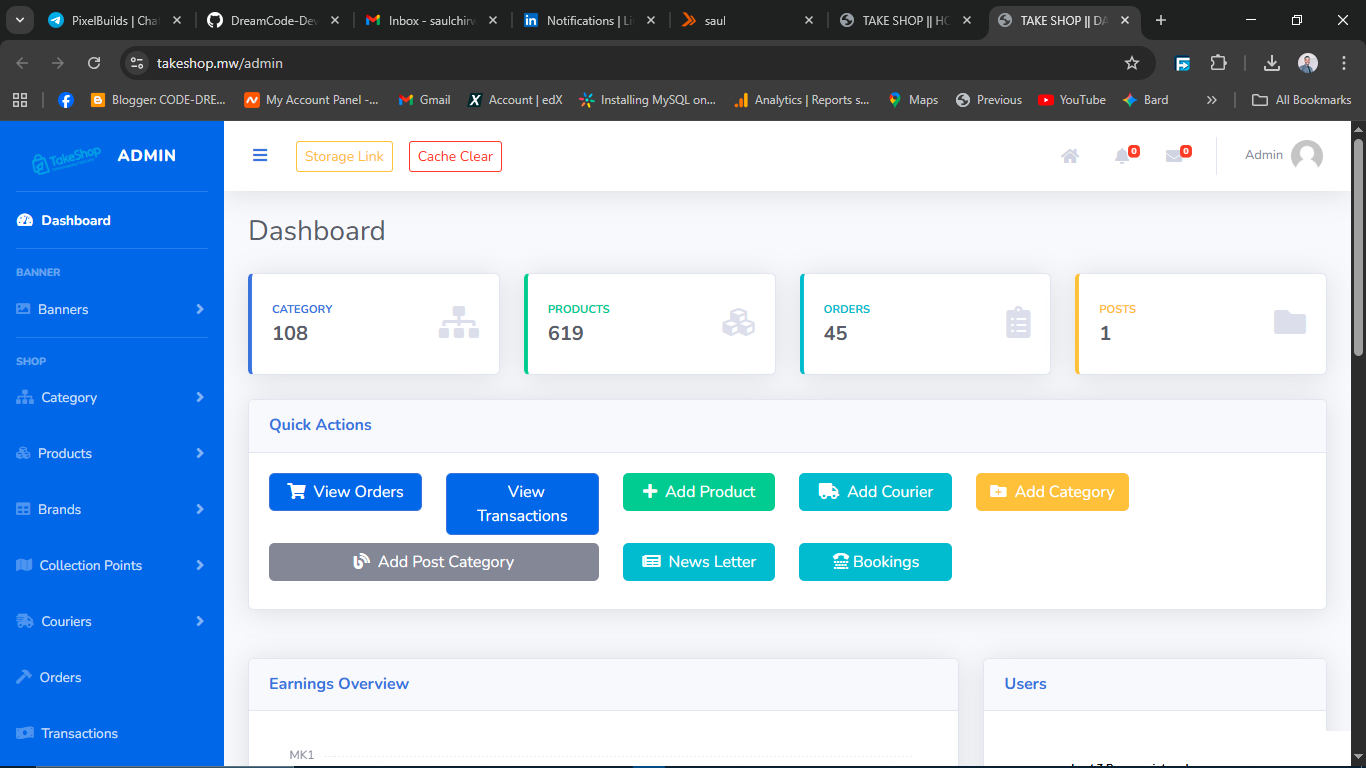This screenshot has width=1366, height=768.
Task: Reload the page using refresh icon
Action: coord(94,63)
